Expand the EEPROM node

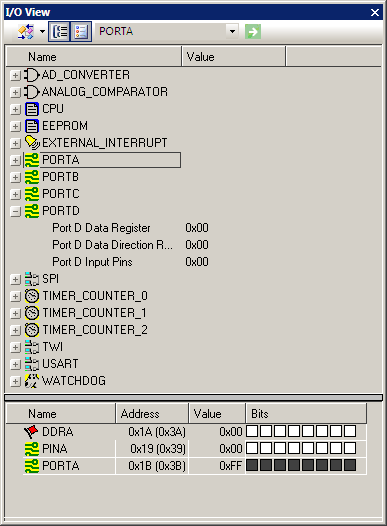click(x=15, y=126)
